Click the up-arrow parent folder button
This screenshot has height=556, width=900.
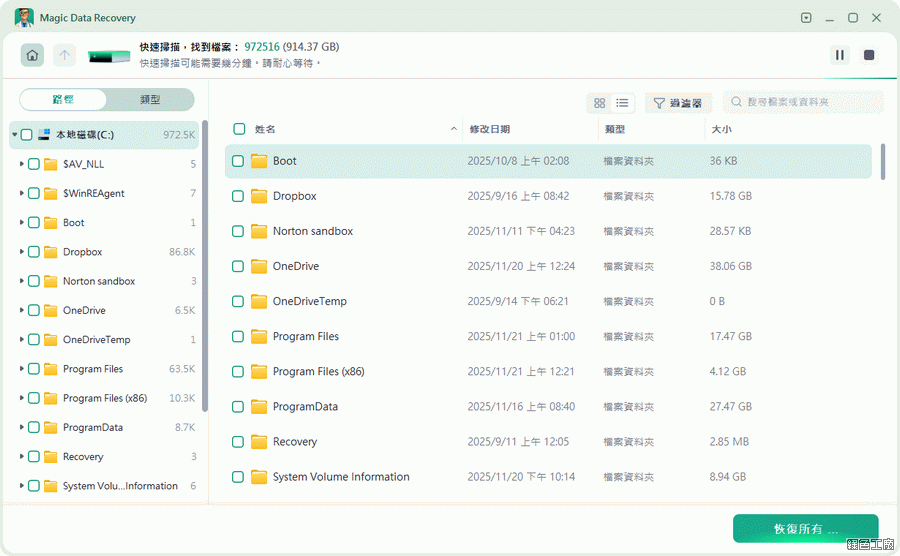(x=64, y=55)
